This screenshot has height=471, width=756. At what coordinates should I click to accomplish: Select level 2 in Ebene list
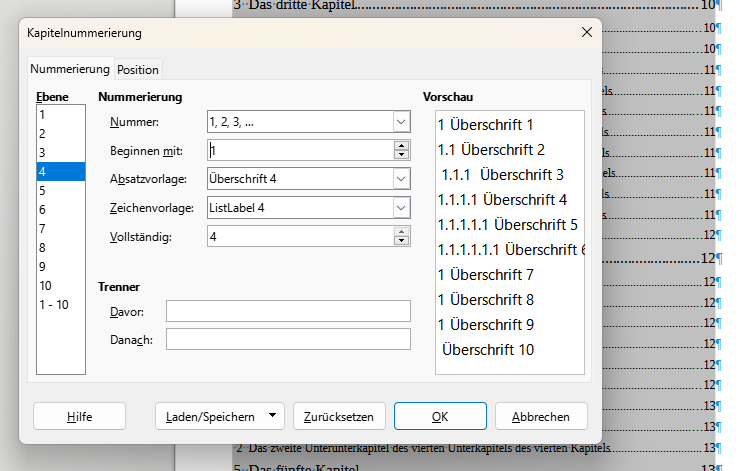coord(61,134)
